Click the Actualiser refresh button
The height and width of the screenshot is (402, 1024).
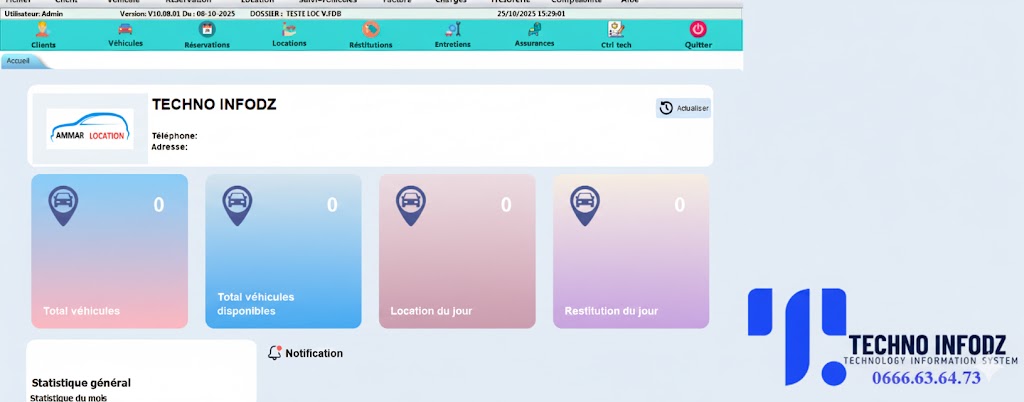click(x=684, y=108)
